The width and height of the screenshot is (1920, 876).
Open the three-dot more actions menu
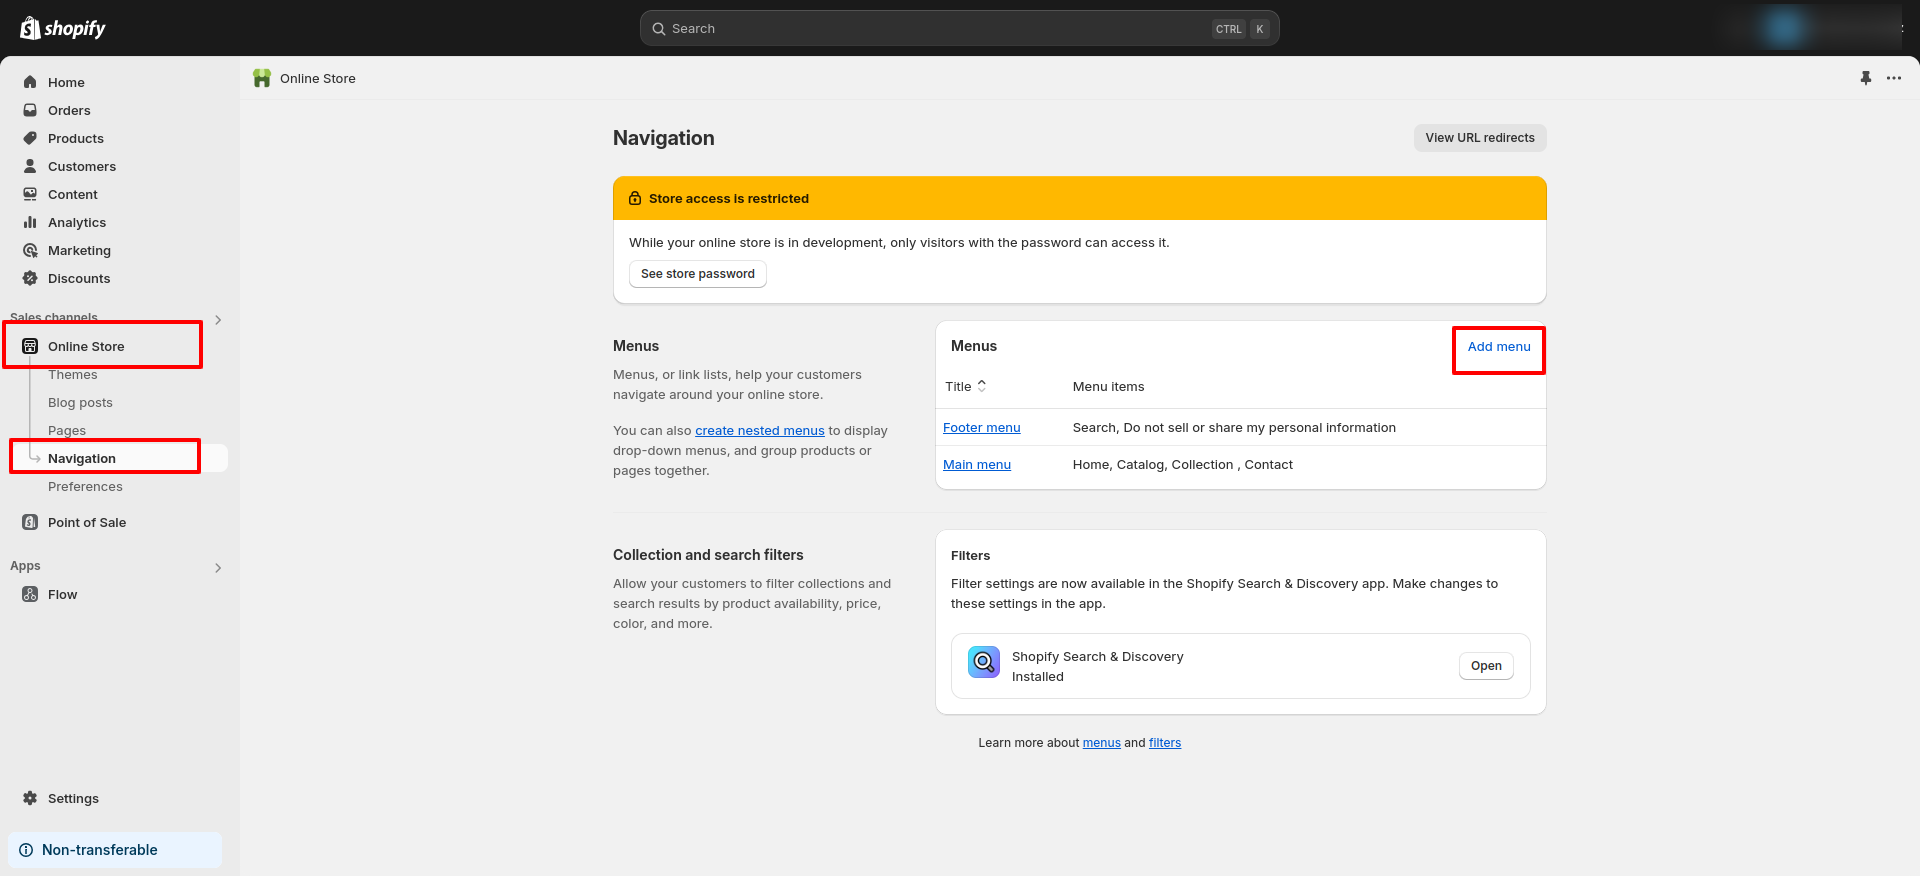1894,78
